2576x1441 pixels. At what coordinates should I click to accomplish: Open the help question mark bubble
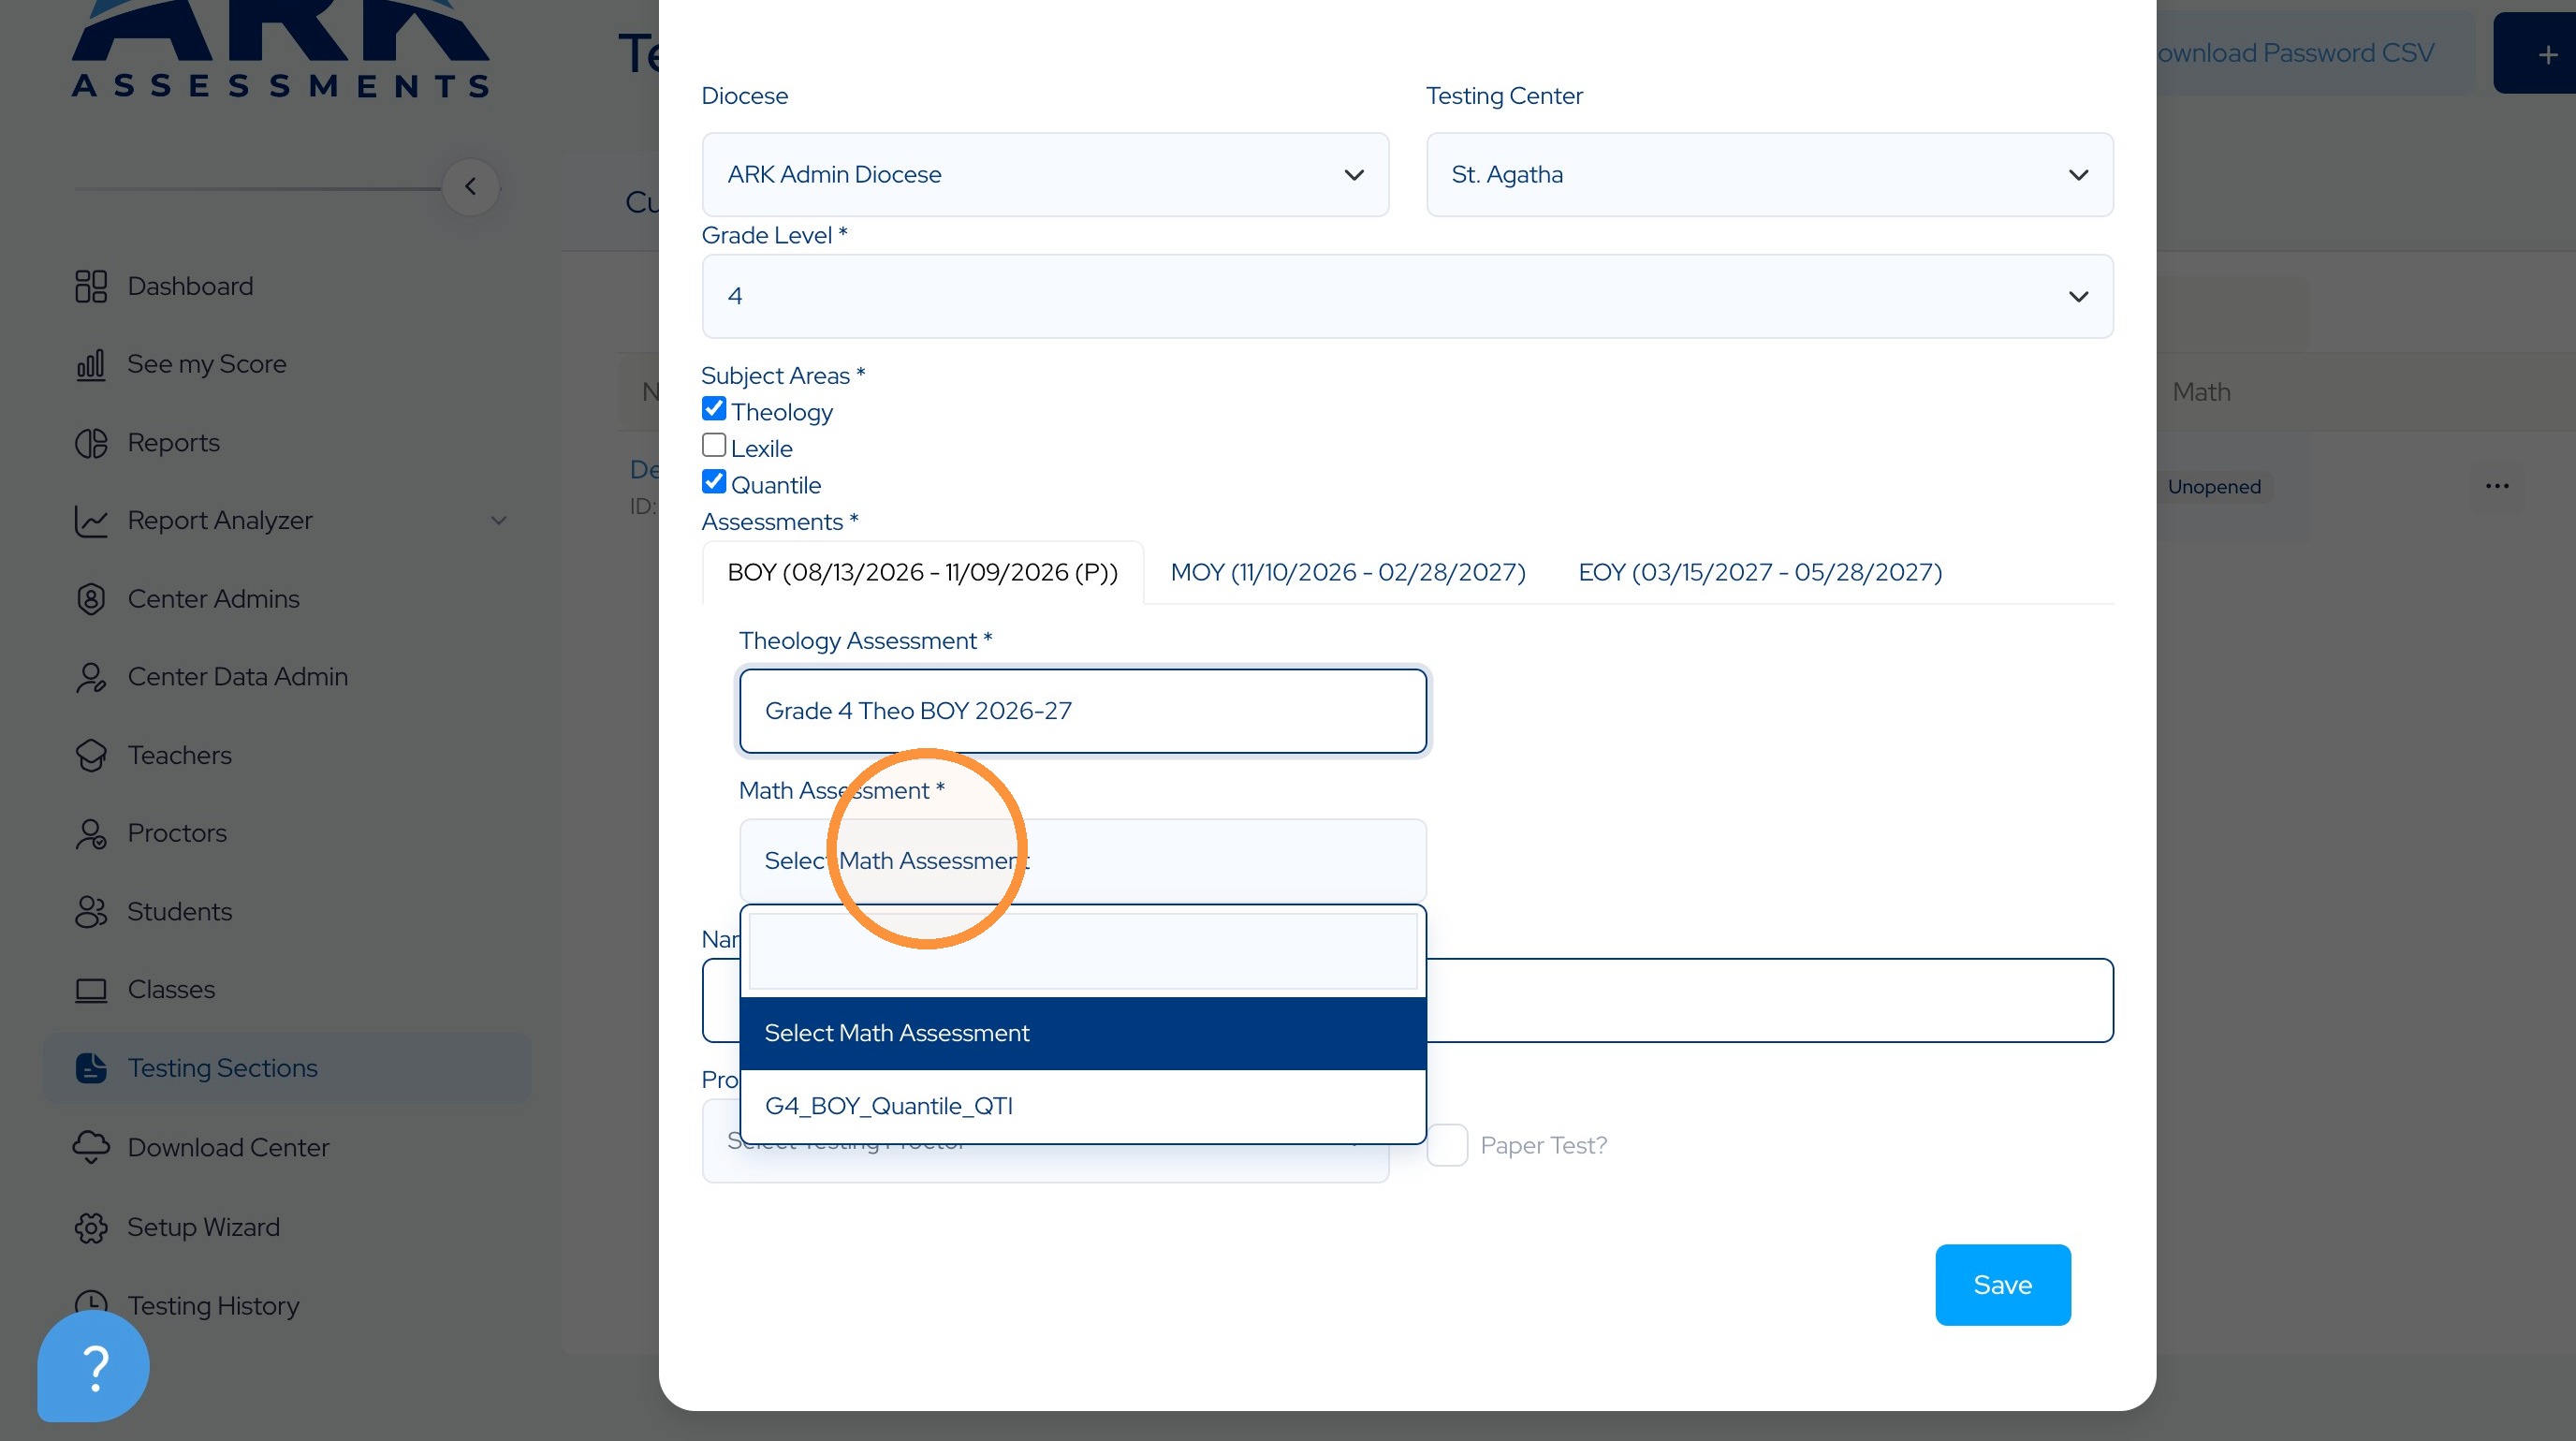pyautogui.click(x=93, y=1366)
